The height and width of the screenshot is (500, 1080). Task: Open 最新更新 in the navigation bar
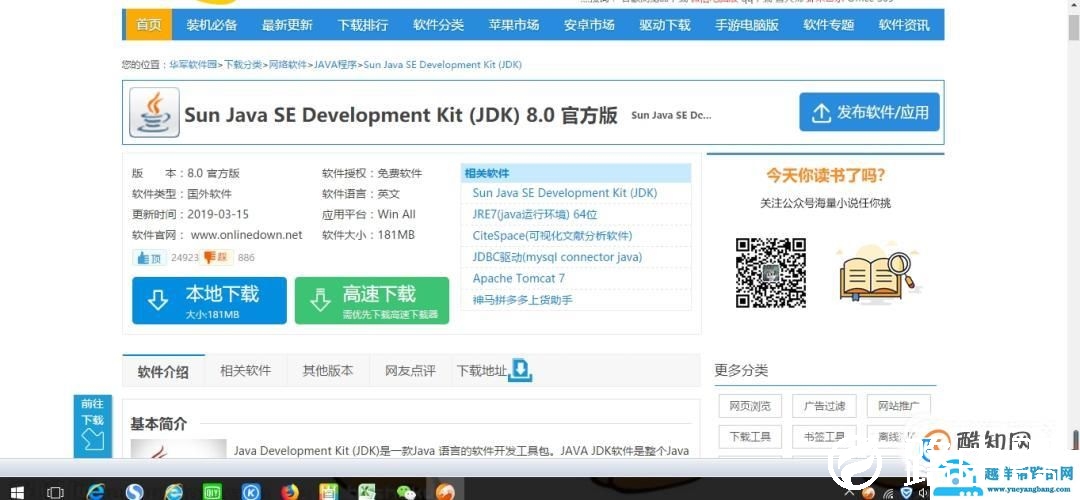(x=287, y=25)
